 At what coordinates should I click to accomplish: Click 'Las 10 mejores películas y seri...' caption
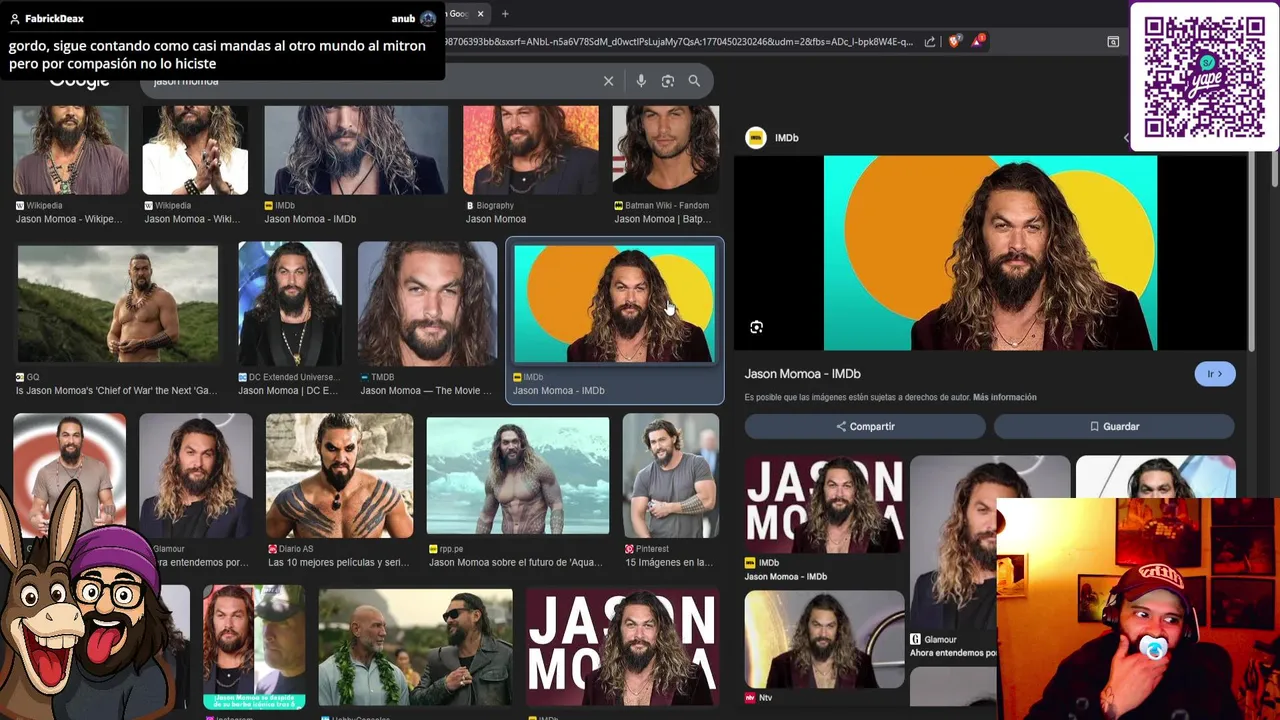click(x=339, y=563)
